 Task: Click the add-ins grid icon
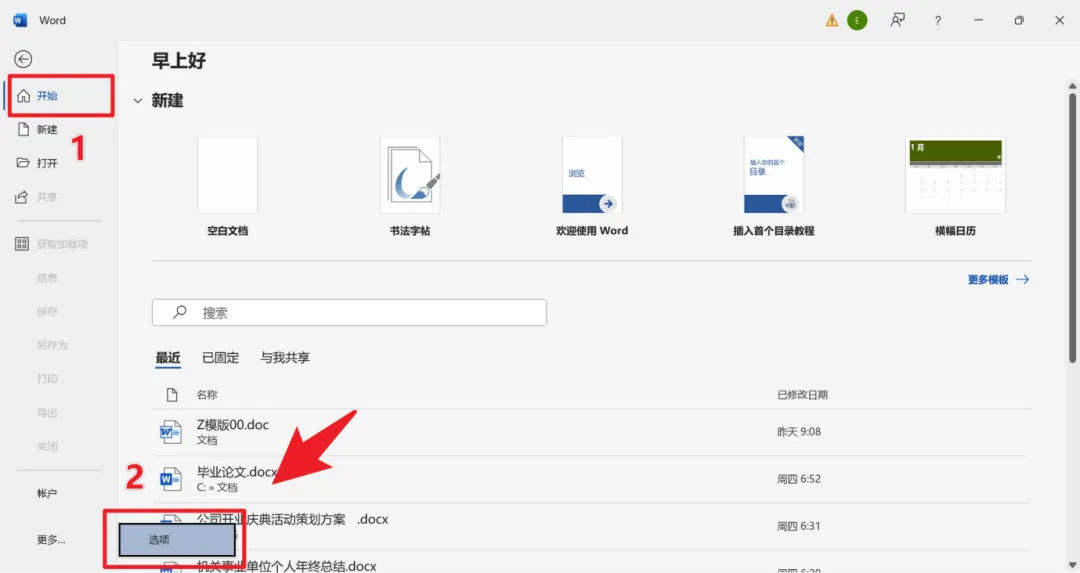tap(22, 244)
